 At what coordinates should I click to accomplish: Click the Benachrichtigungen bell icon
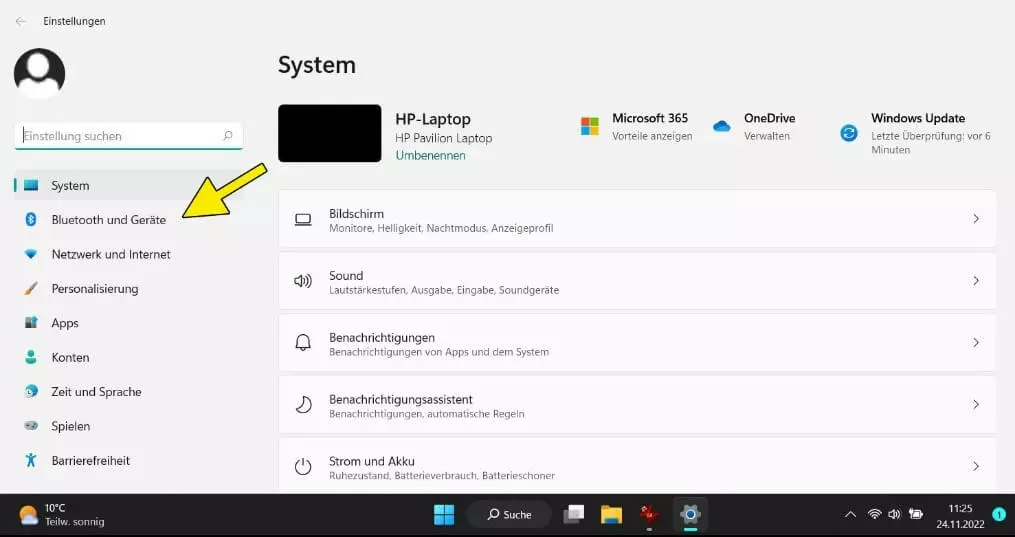[303, 343]
